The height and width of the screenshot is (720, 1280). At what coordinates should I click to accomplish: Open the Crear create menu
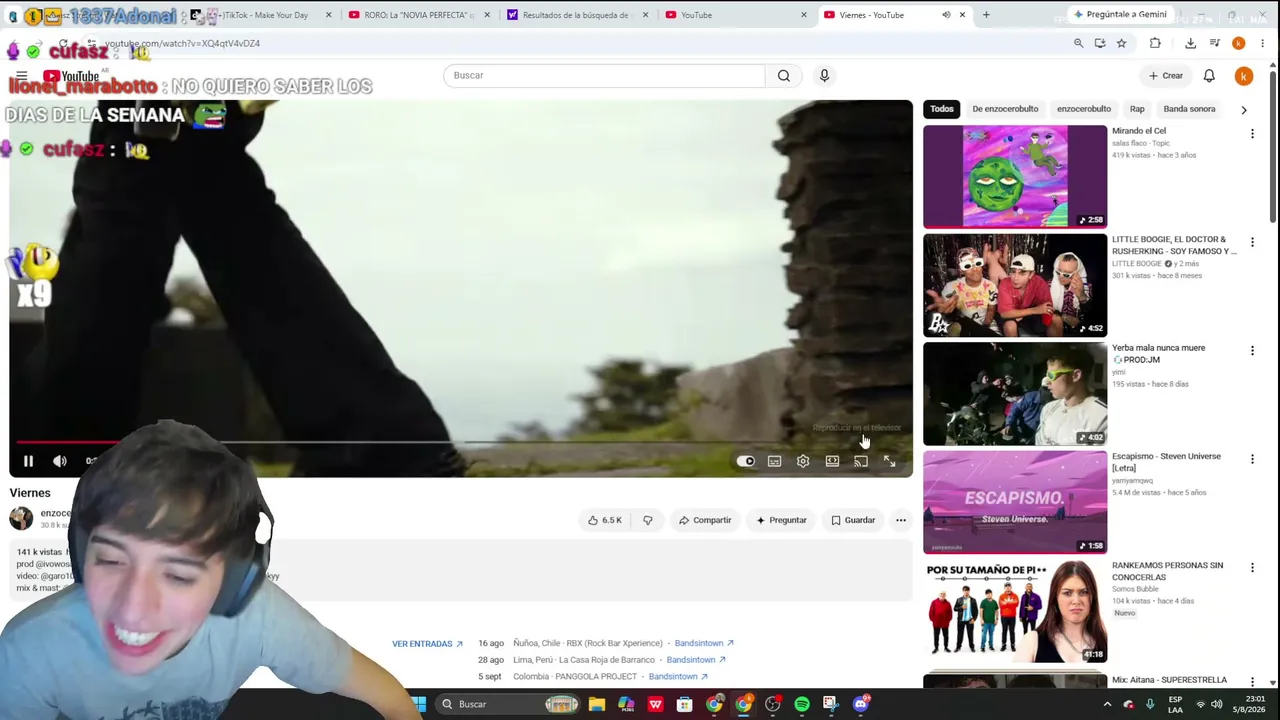[x=1166, y=75]
